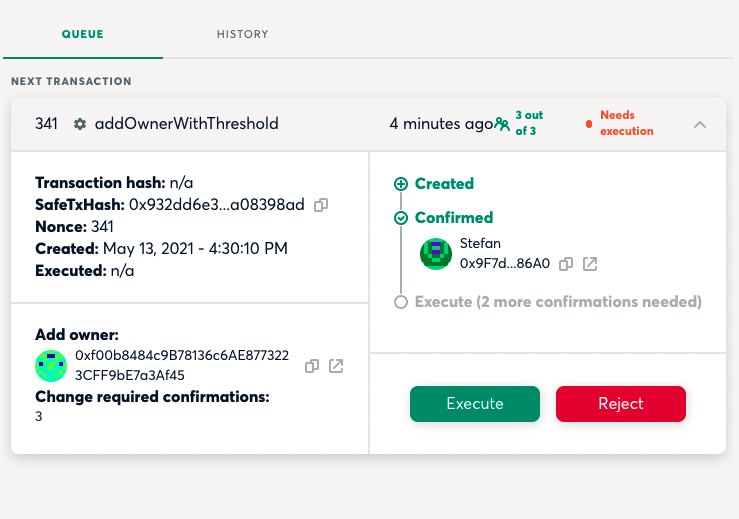Copy the new owner address

312,366
